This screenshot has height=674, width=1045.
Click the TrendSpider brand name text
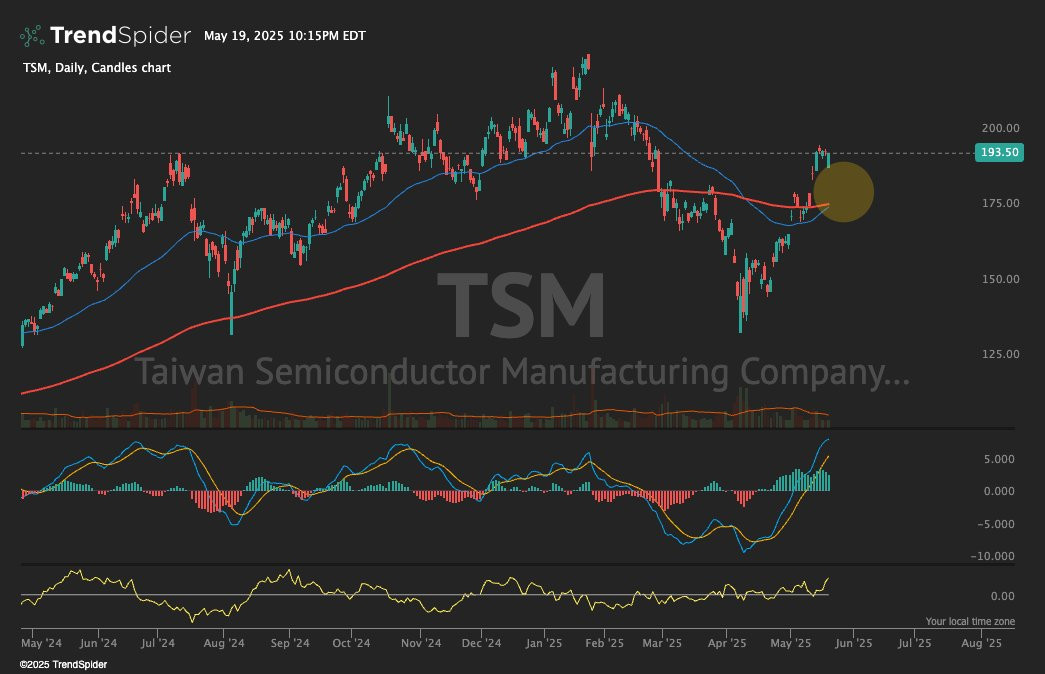[x=121, y=35]
